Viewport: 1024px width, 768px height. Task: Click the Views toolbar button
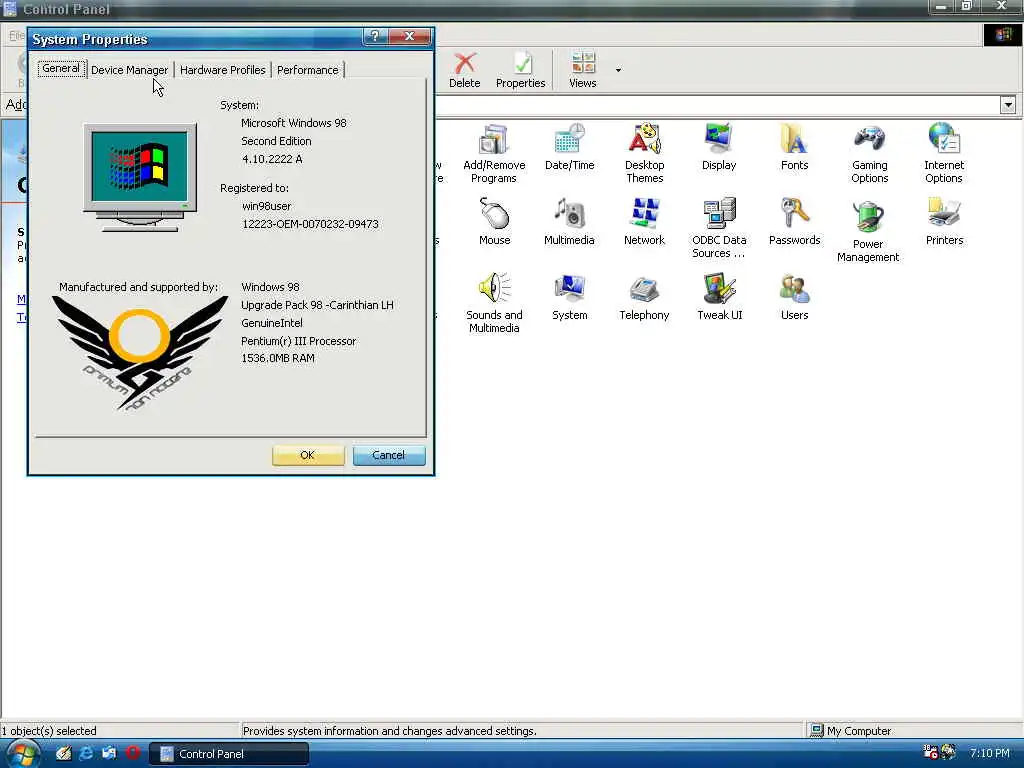[x=583, y=70]
